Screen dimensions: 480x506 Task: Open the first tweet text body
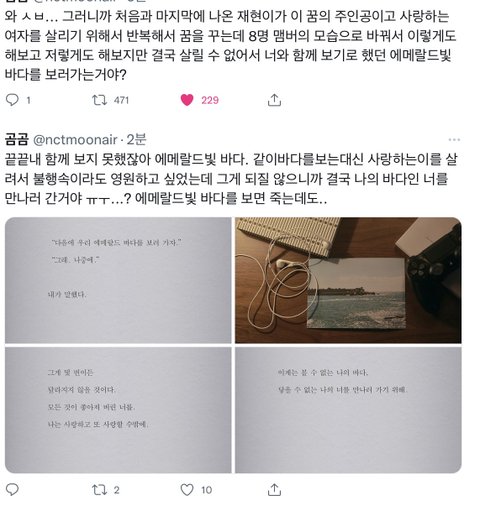pyautogui.click(x=230, y=45)
